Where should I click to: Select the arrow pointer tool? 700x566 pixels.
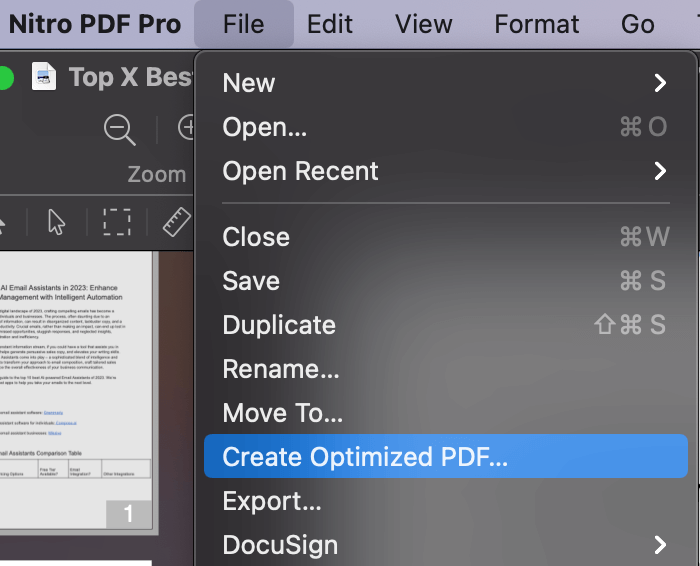(x=57, y=221)
